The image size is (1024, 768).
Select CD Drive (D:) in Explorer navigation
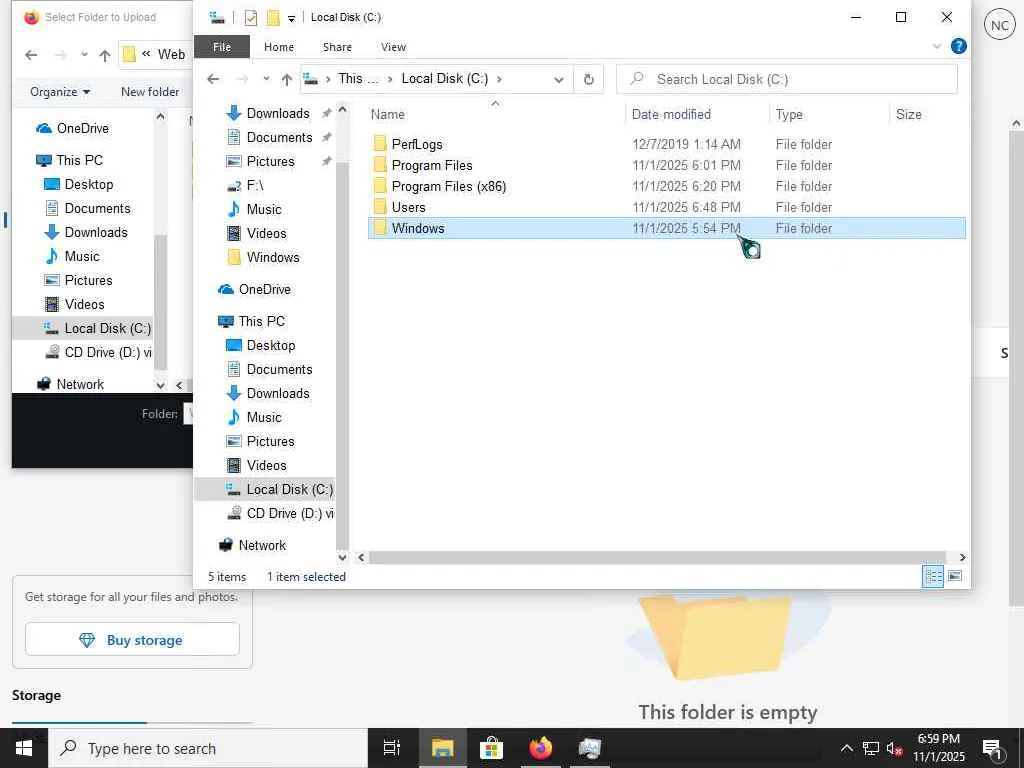(x=280, y=513)
